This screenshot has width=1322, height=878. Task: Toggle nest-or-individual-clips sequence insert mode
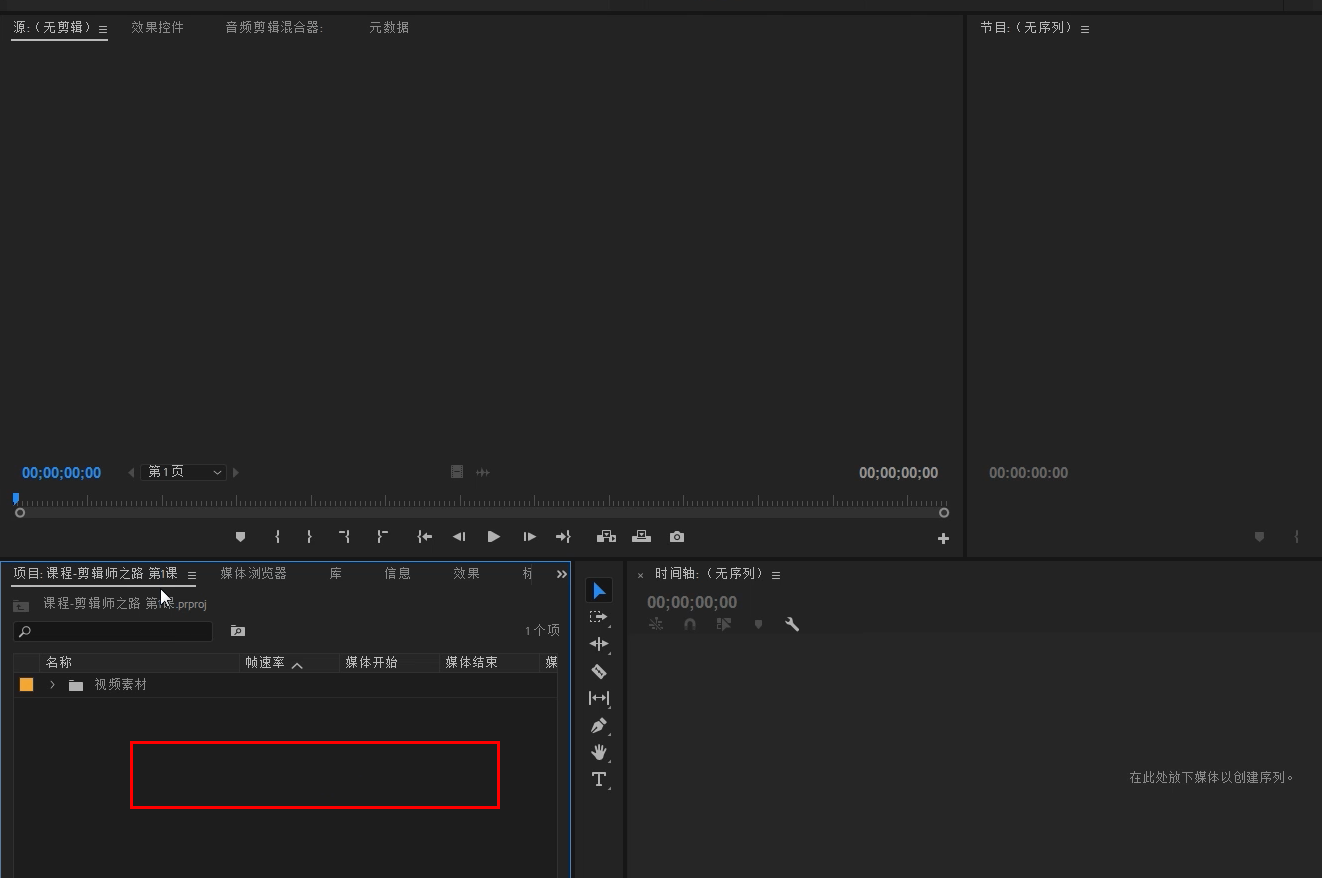656,624
